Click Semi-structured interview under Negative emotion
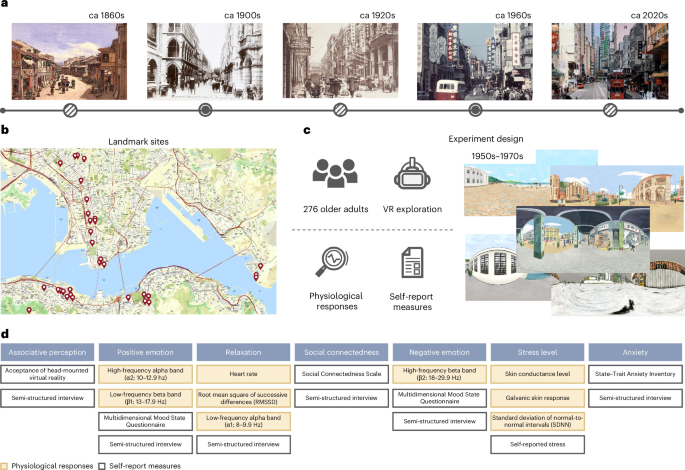685x470 pixels. pos(439,421)
